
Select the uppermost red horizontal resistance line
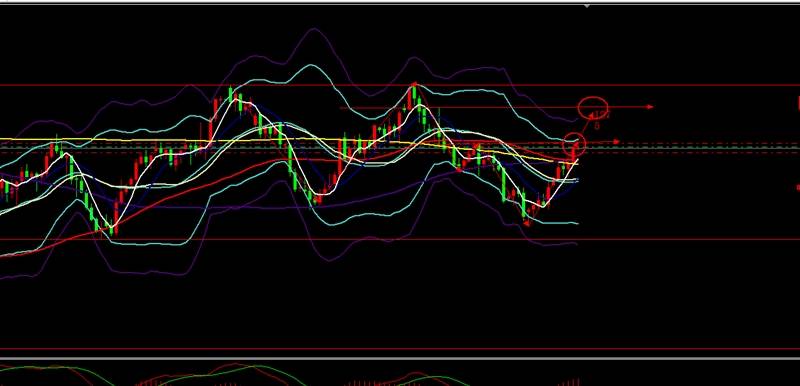click(400, 85)
